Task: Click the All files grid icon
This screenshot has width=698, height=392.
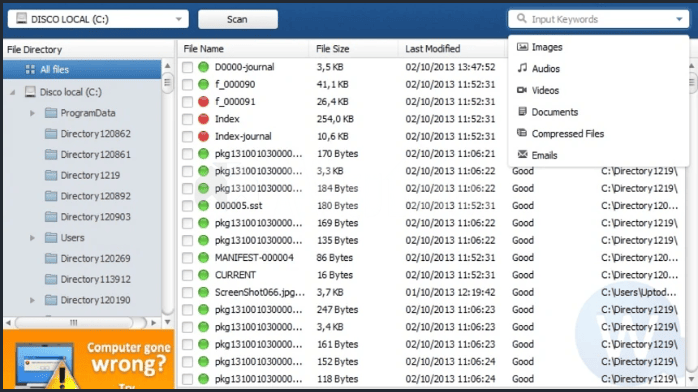Action: pos(30,69)
